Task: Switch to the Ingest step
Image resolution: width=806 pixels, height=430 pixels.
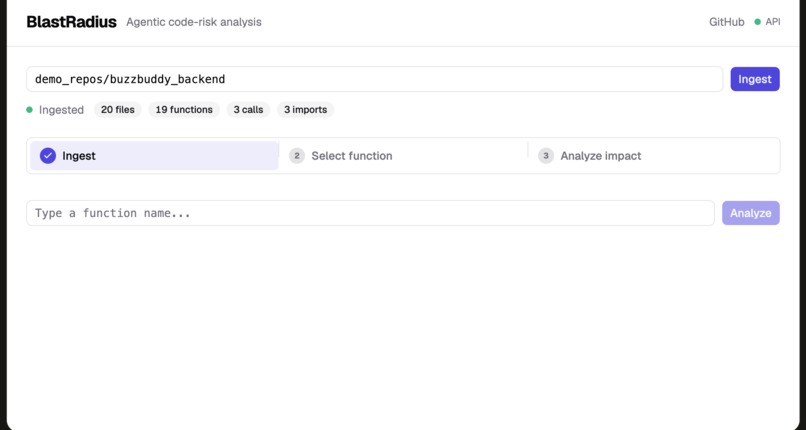Action: pos(154,156)
